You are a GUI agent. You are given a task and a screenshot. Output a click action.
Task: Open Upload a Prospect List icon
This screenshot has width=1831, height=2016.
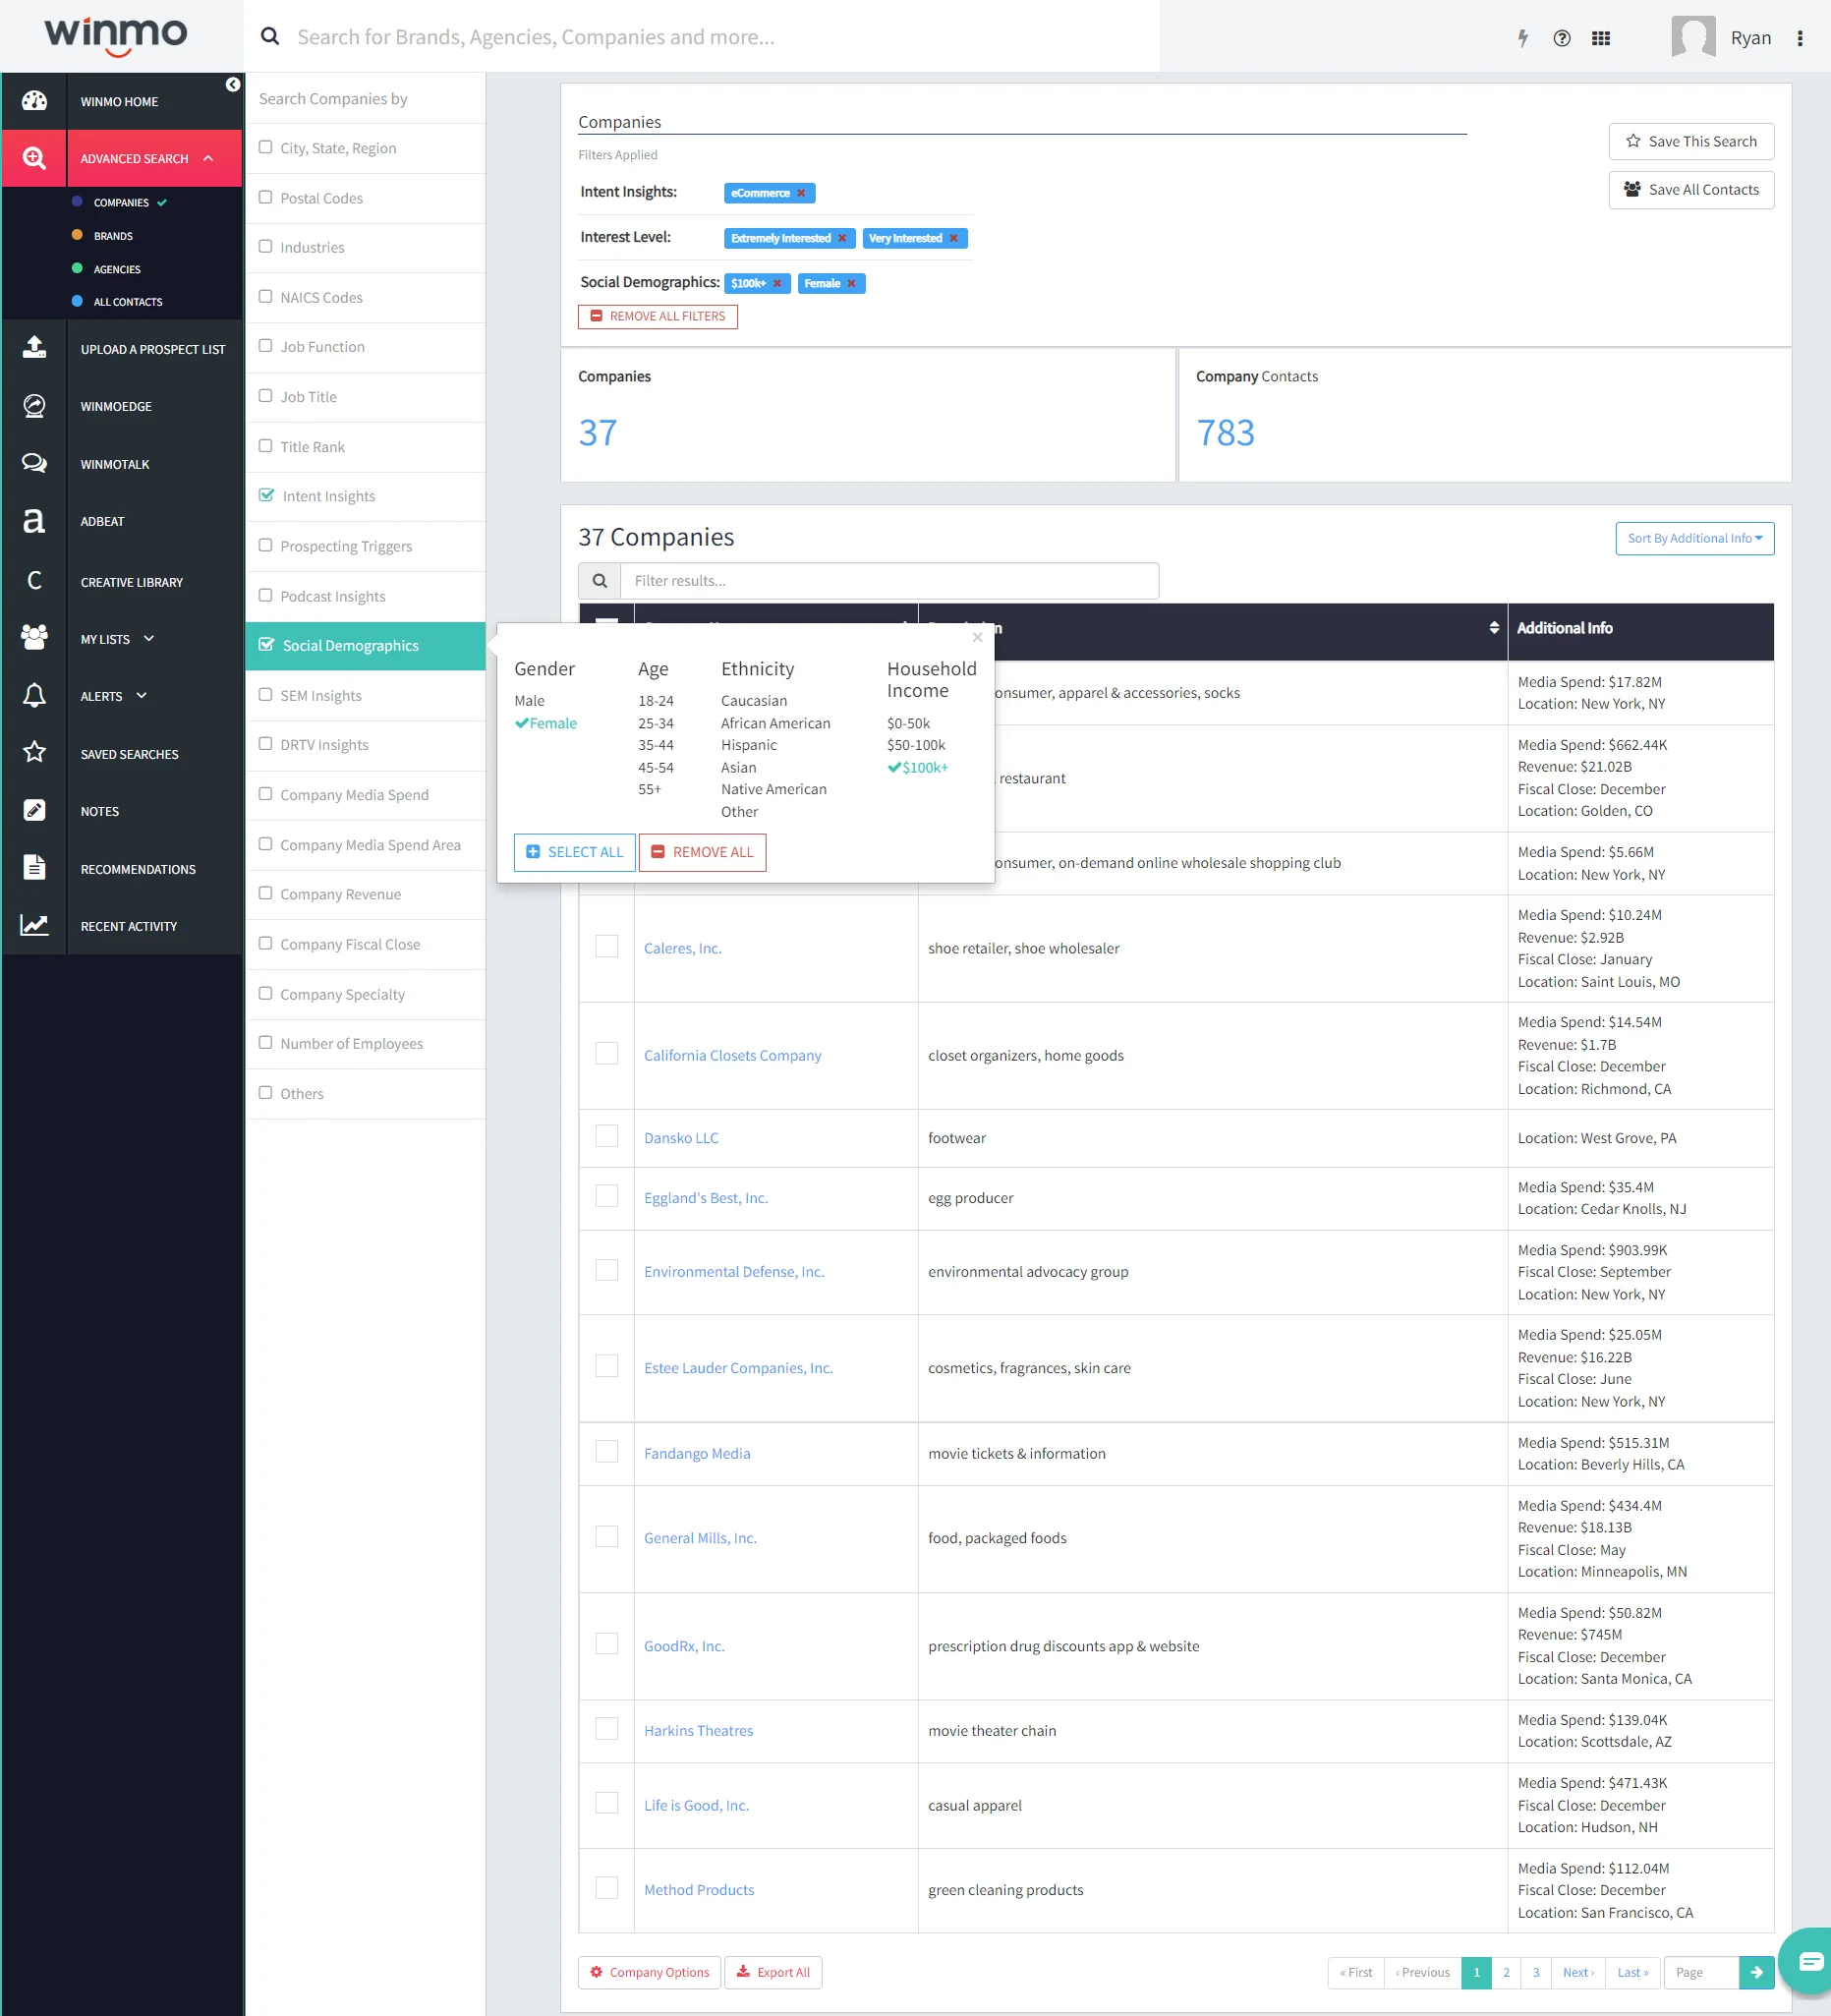click(x=34, y=348)
